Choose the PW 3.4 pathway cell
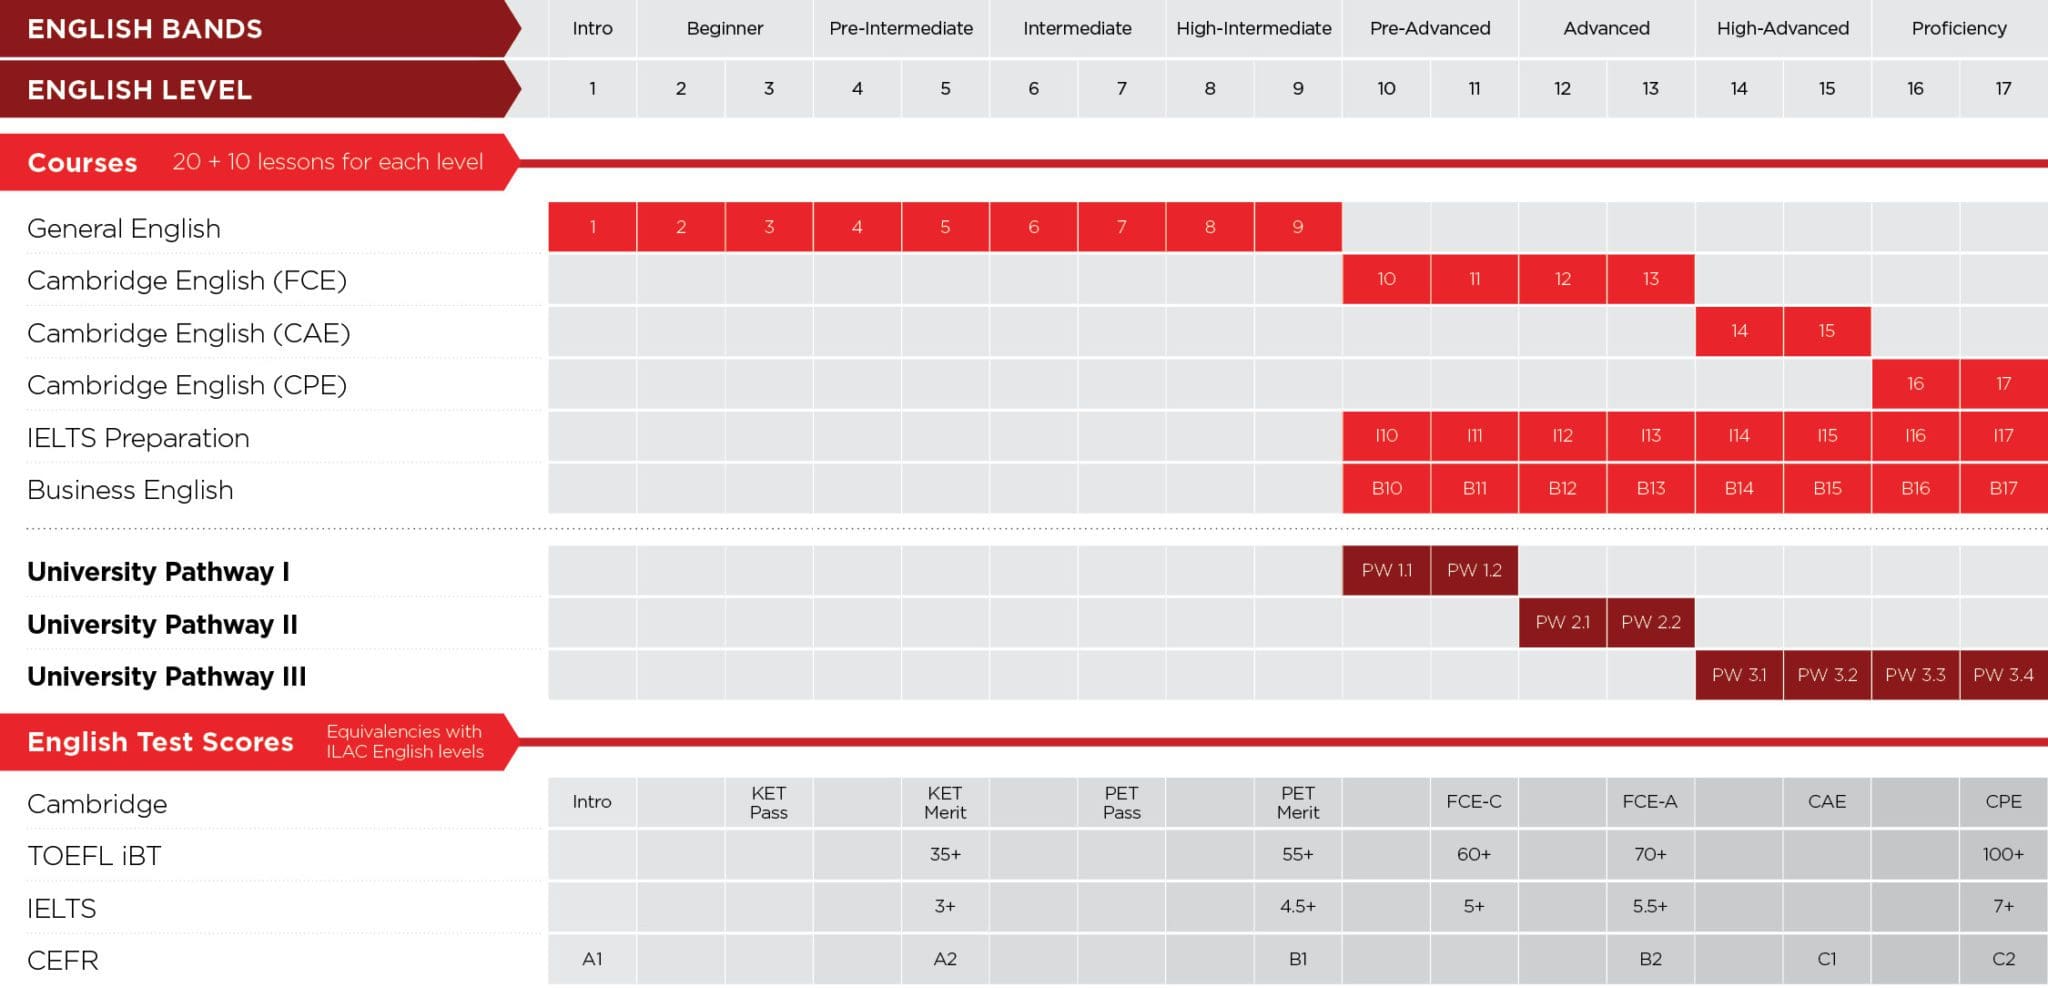Screen dimensions: 2048x988 click(x=2003, y=675)
